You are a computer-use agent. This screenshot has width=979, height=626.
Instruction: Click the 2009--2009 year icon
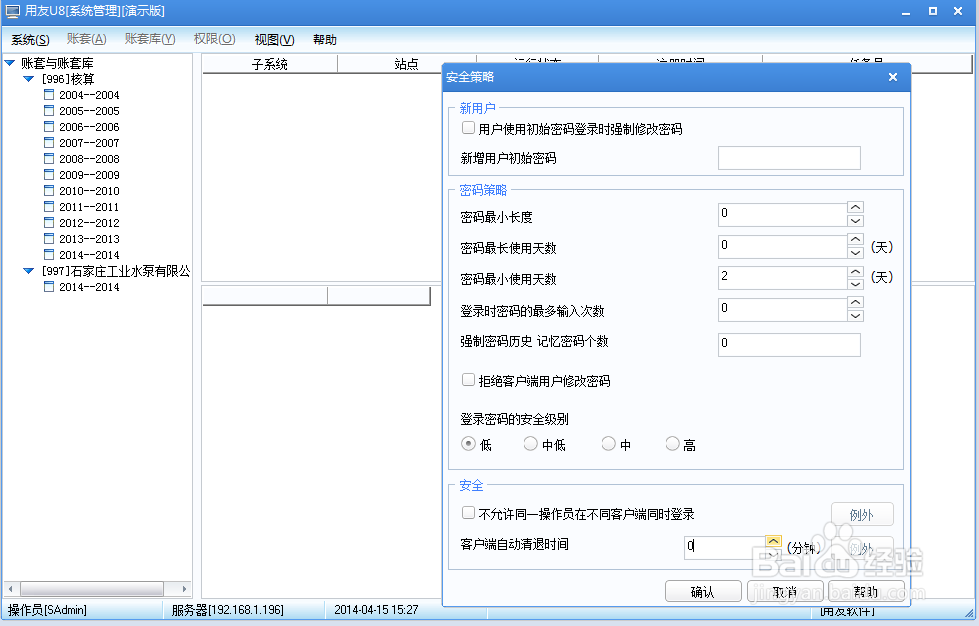49,175
